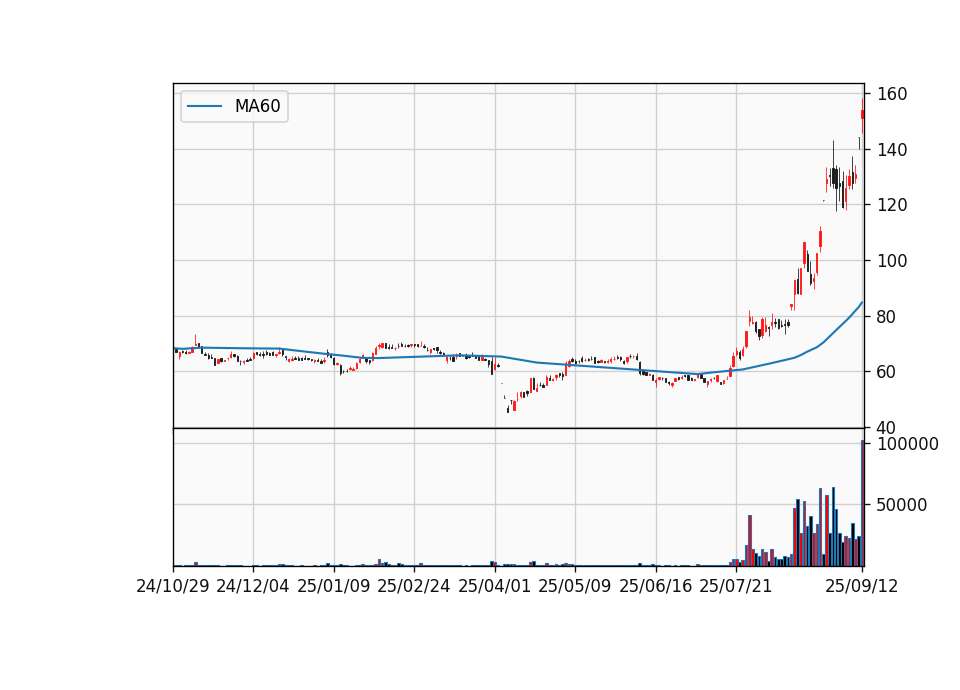Viewport: 960px width, 690px height.
Task: Click the 24/12/04 date label
Action: click(253, 586)
